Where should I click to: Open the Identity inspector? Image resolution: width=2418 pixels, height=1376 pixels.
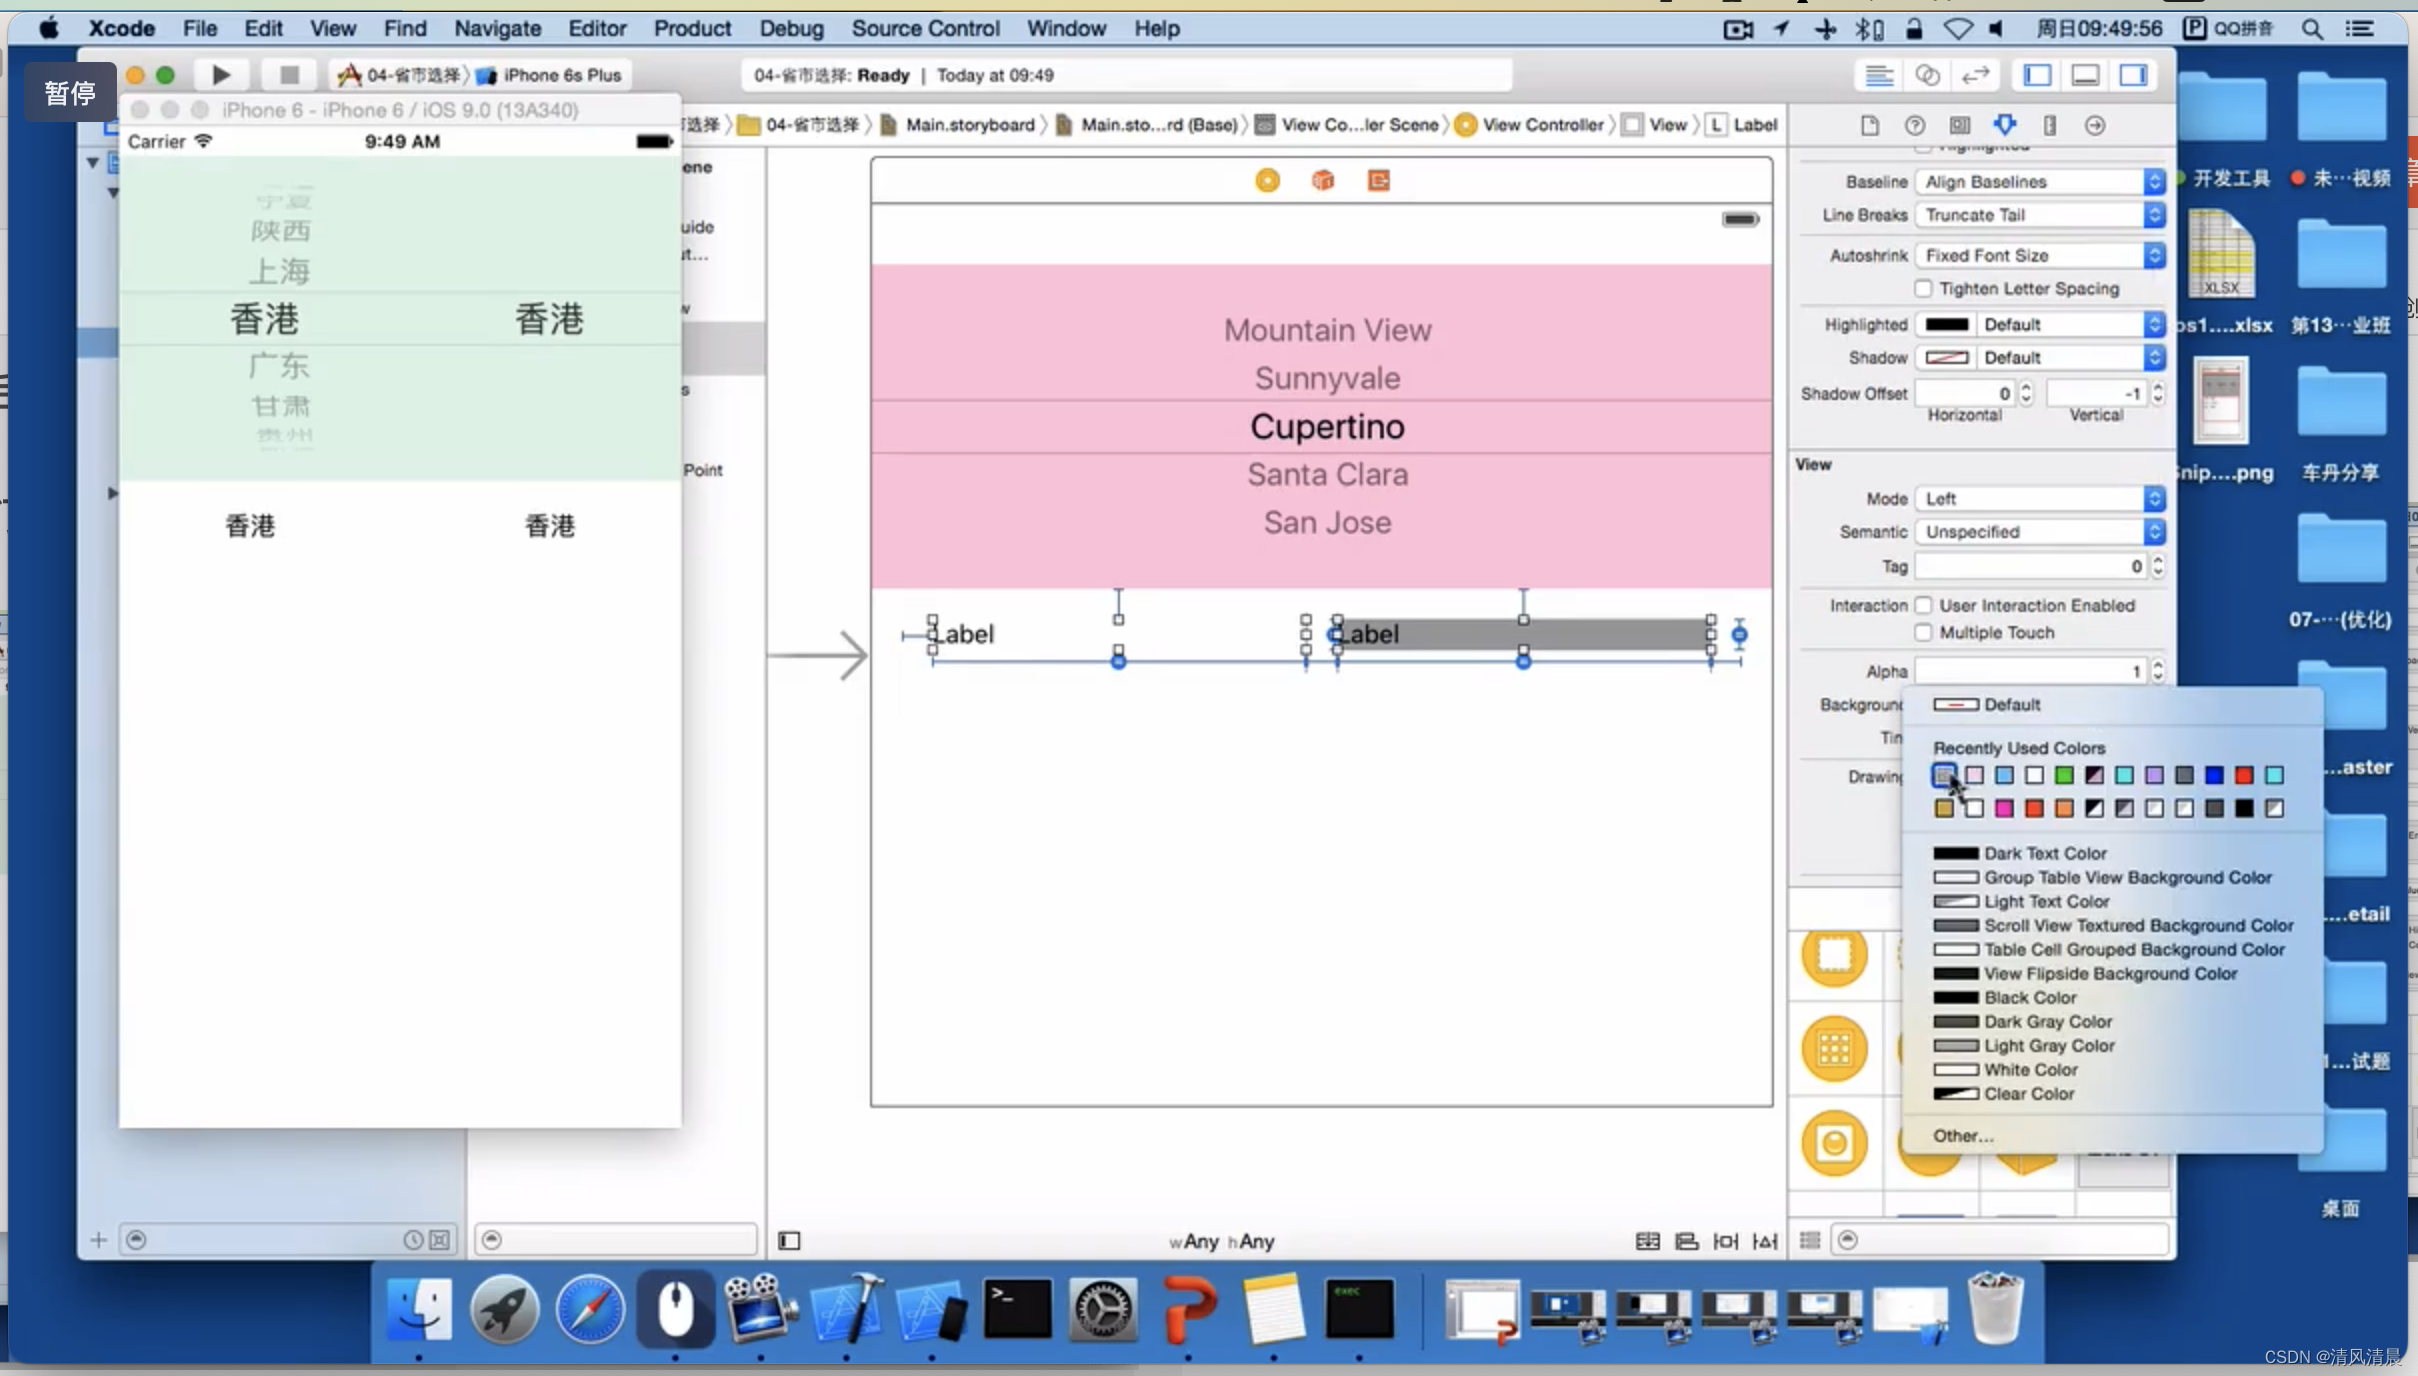pos(1959,125)
